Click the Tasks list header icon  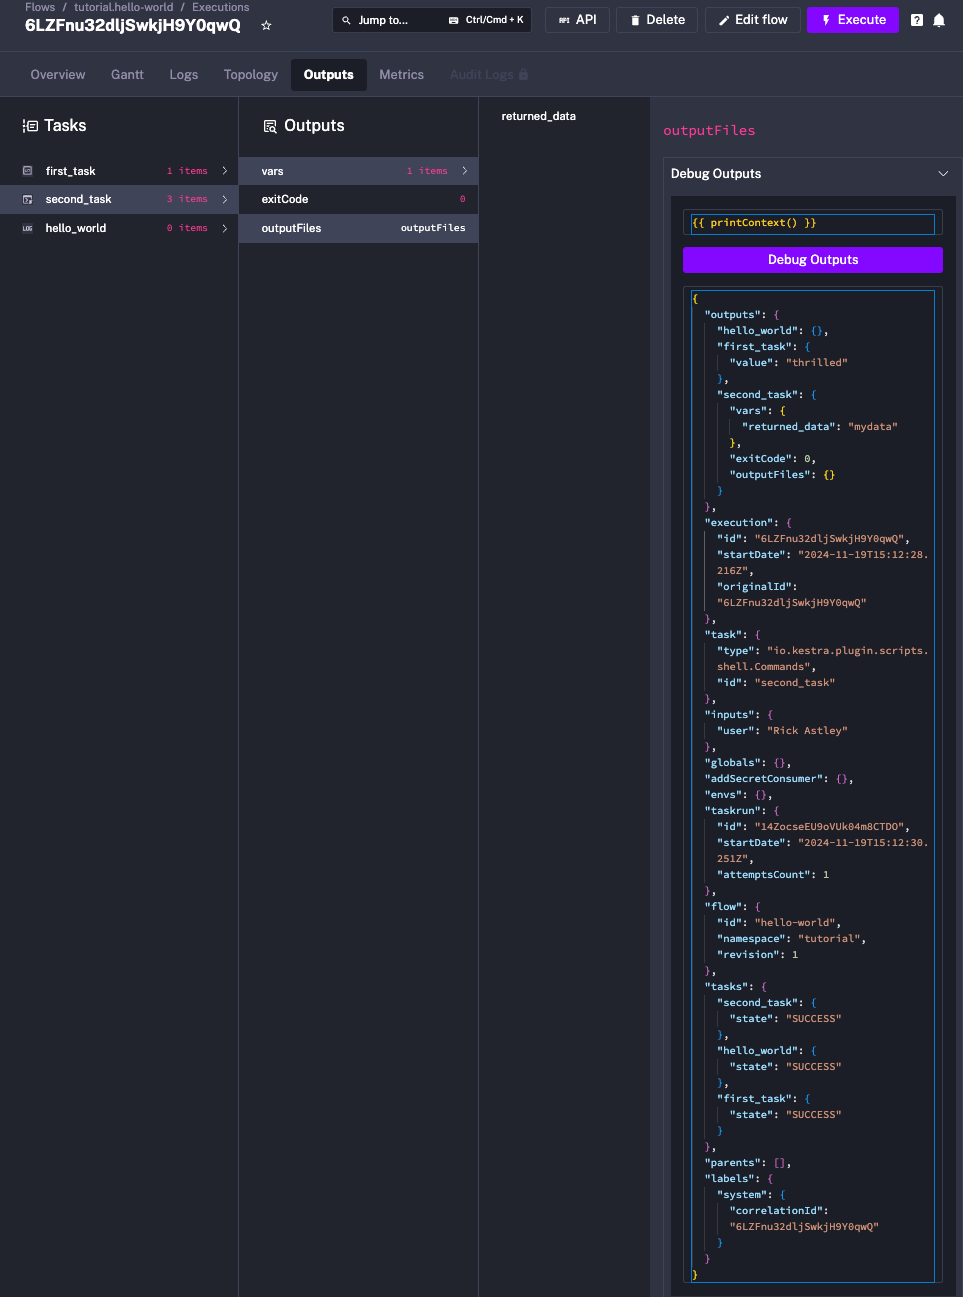(30, 126)
